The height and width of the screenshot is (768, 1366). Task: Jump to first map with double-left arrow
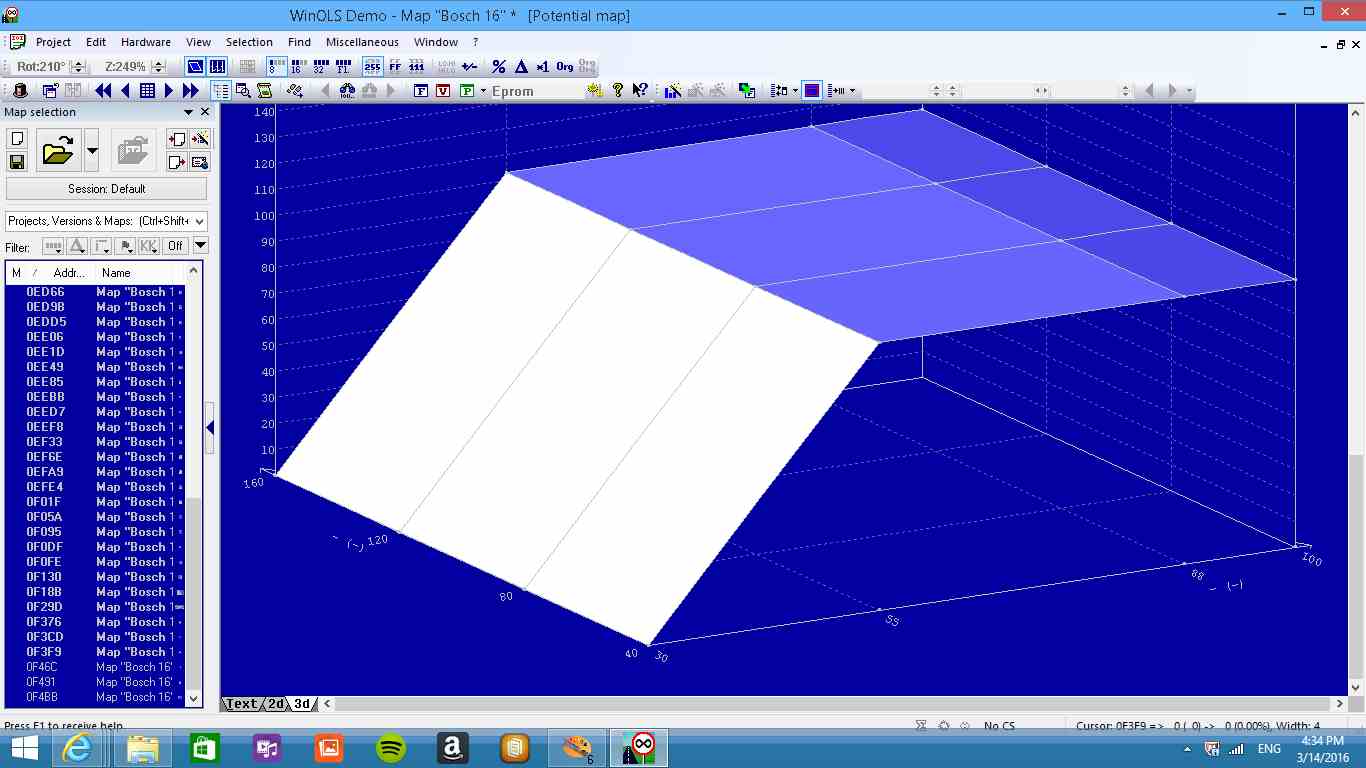point(103,91)
